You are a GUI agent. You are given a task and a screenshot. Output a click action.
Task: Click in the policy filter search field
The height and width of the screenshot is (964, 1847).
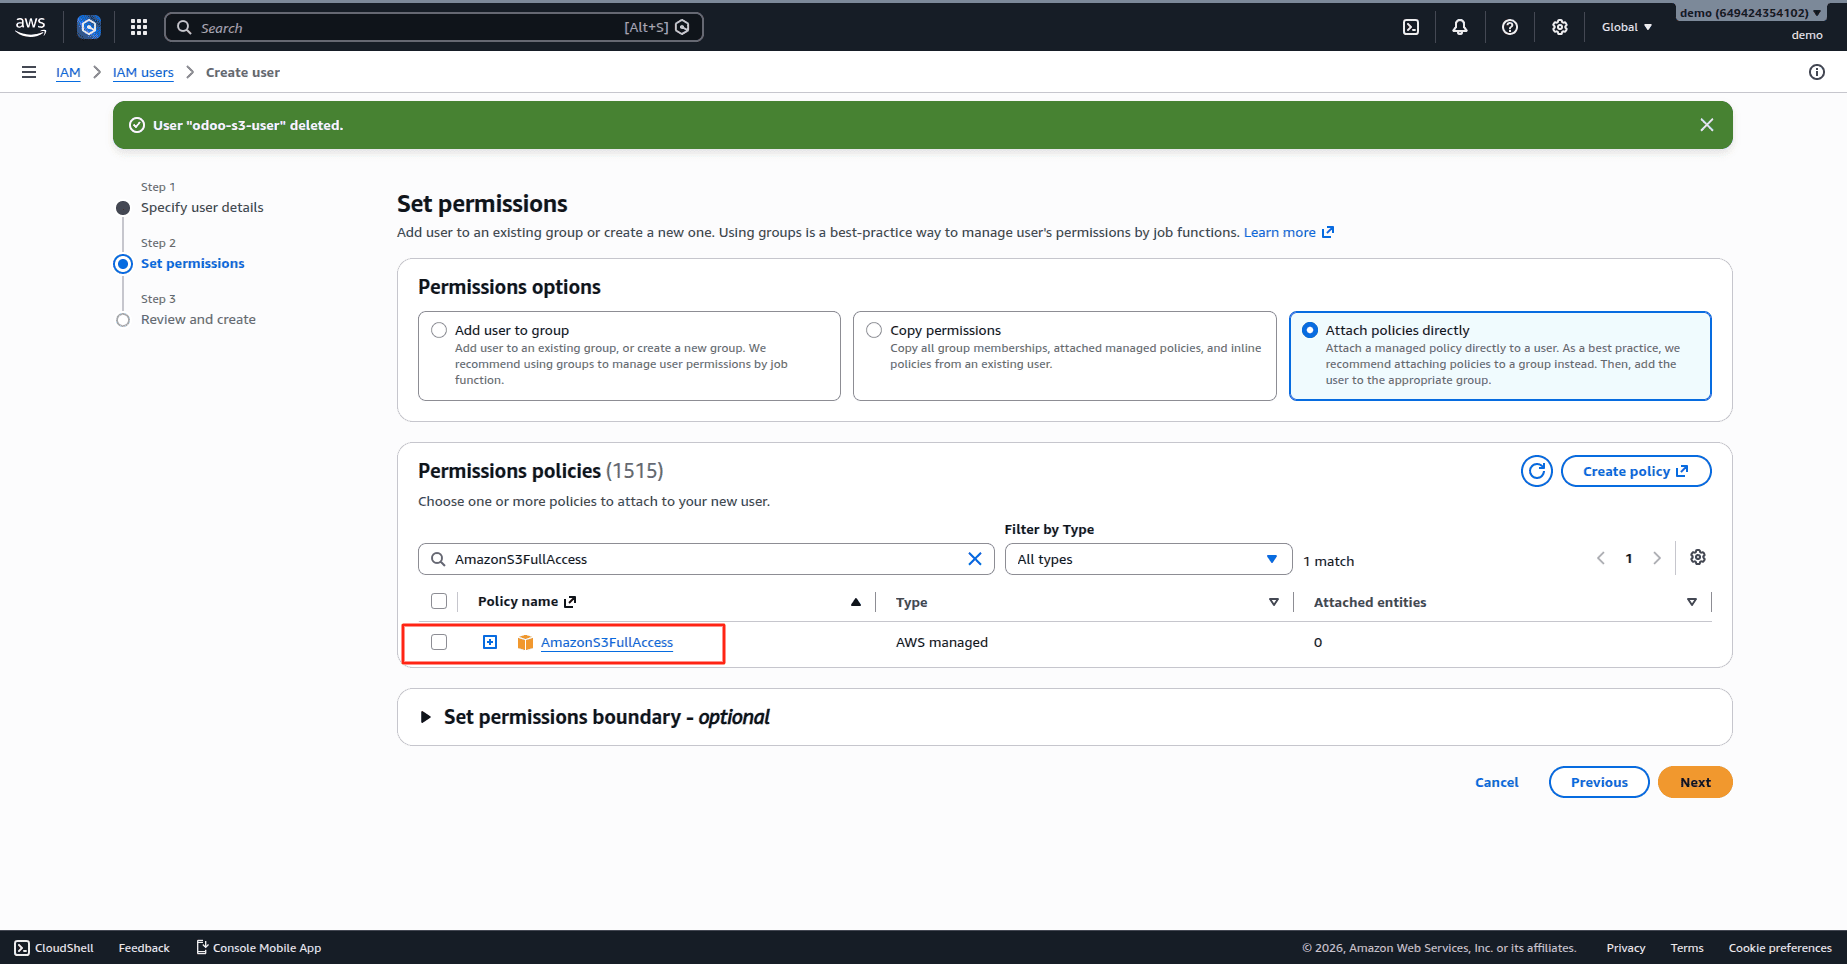(x=706, y=559)
